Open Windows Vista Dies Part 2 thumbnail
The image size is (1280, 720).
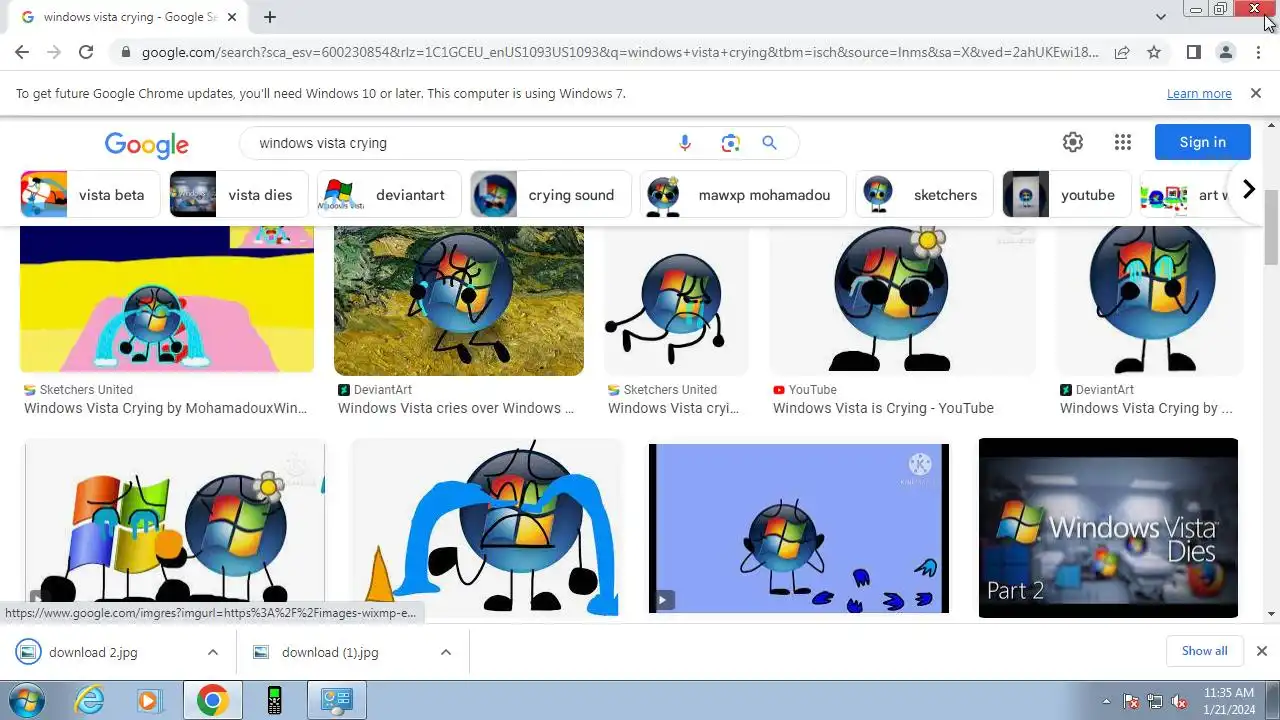click(1108, 528)
